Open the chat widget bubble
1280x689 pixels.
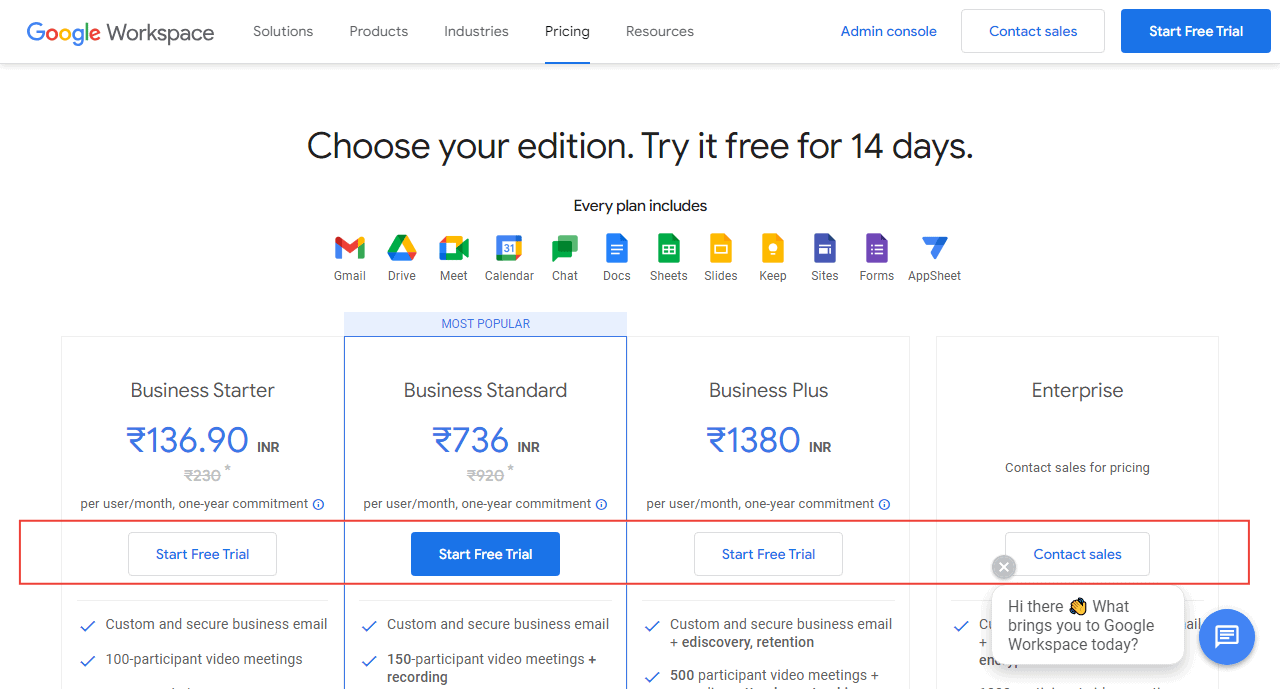point(1226,637)
